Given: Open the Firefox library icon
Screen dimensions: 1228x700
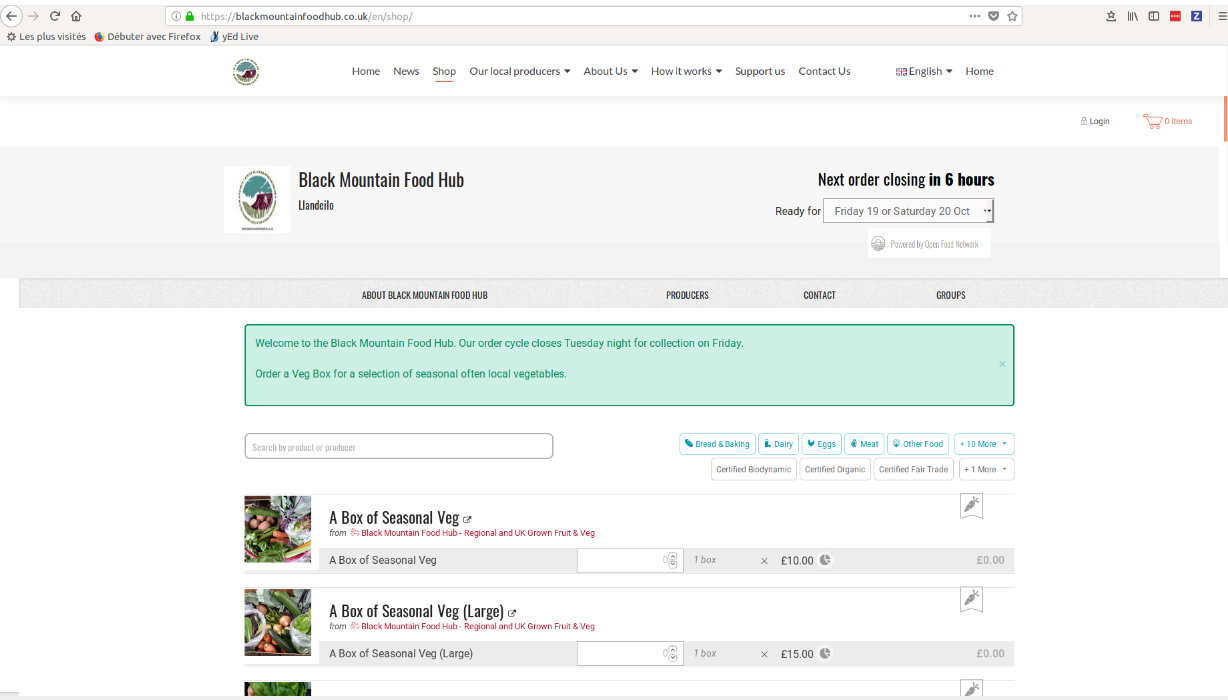Looking at the screenshot, I should point(1133,16).
